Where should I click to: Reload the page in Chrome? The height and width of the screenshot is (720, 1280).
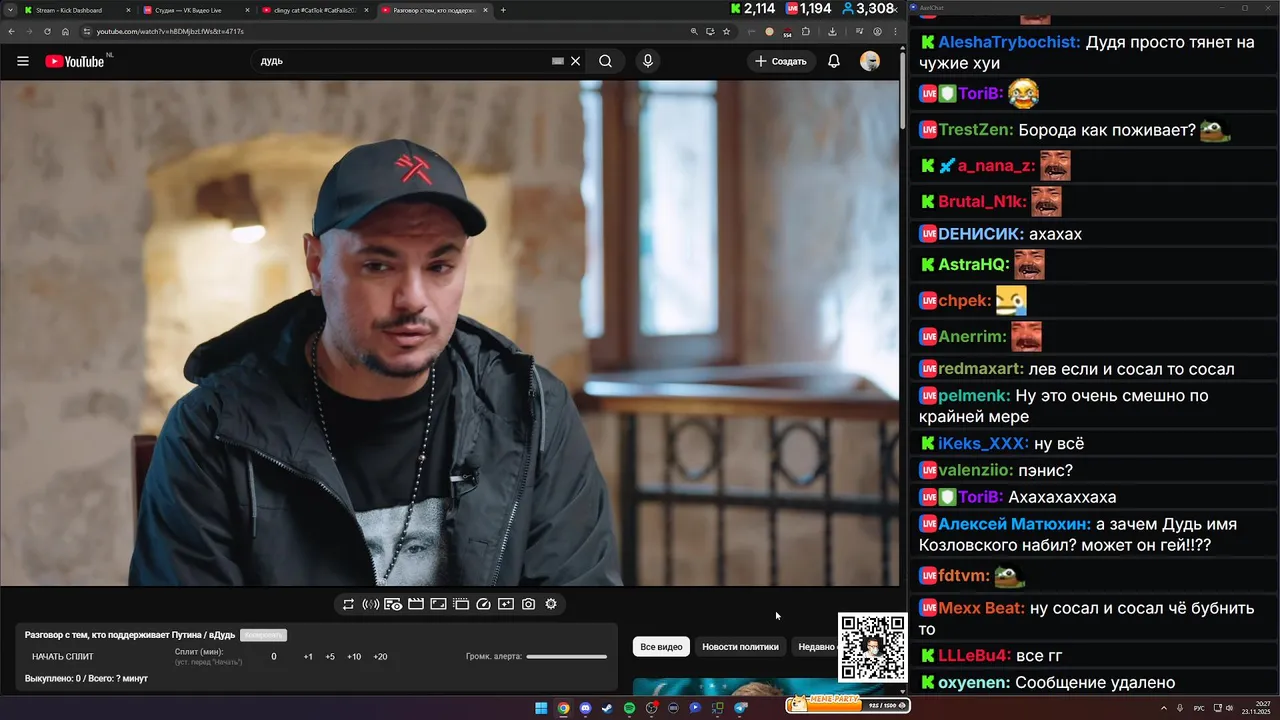pos(47,31)
